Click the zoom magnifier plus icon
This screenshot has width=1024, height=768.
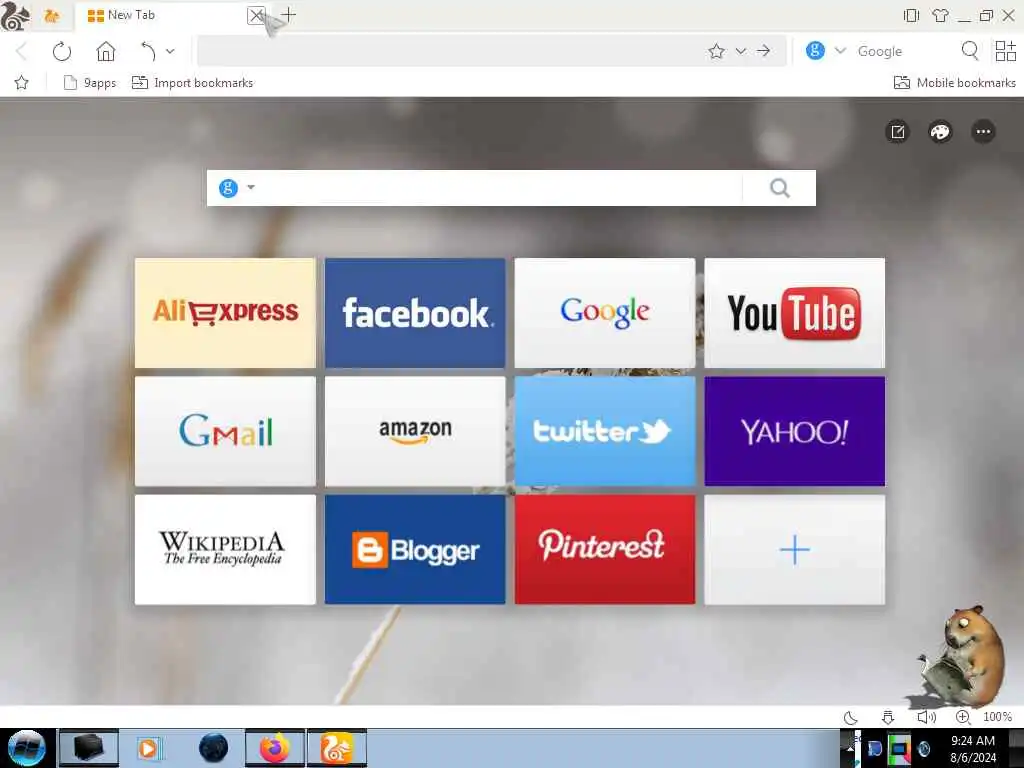[963, 717]
